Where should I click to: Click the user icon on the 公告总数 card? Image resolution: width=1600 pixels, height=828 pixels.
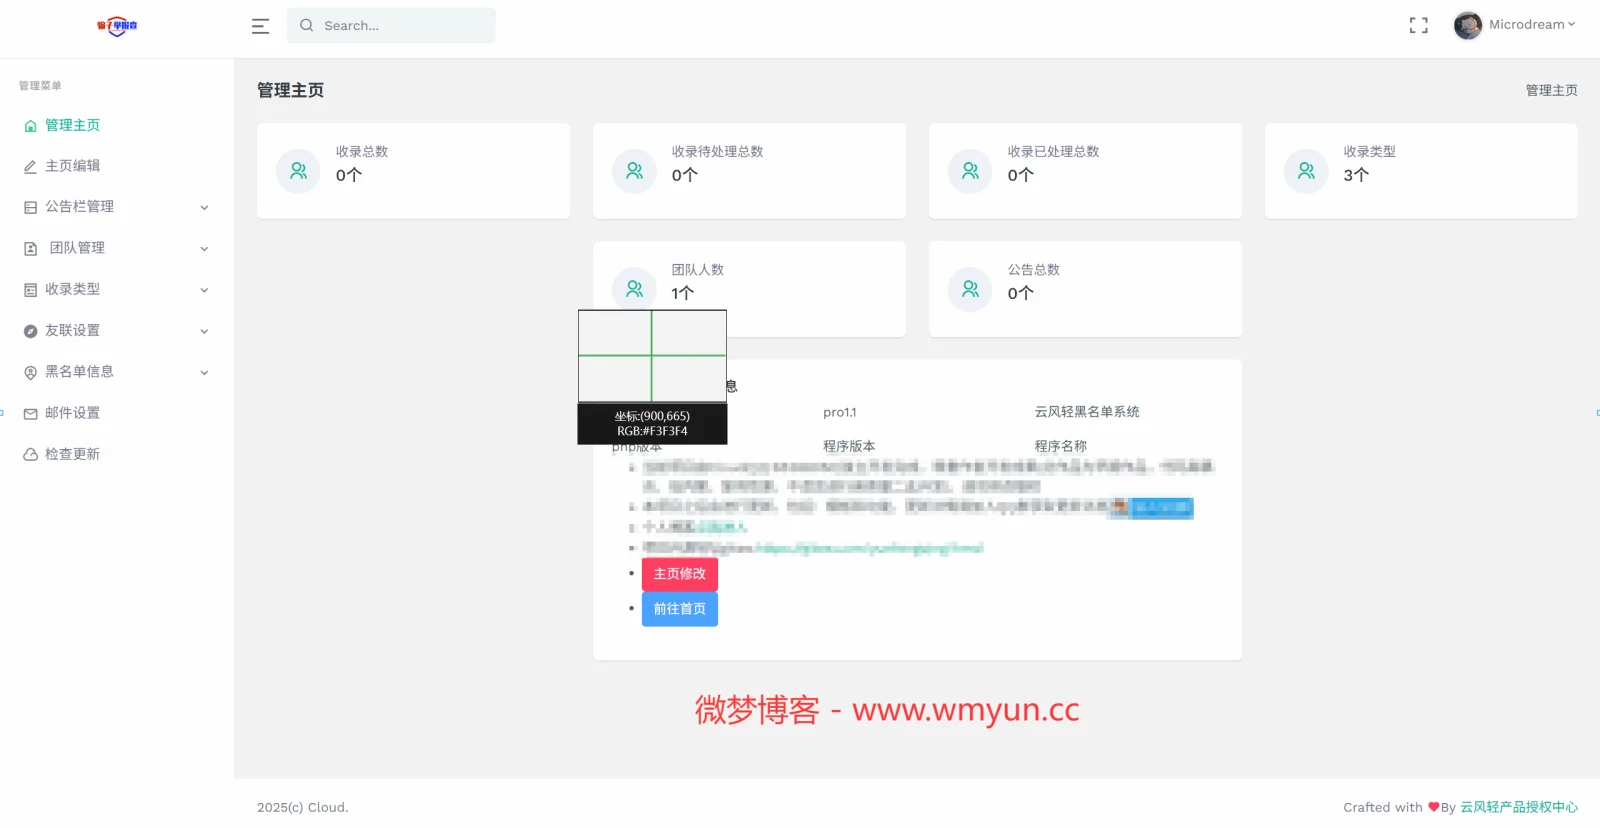(x=970, y=289)
